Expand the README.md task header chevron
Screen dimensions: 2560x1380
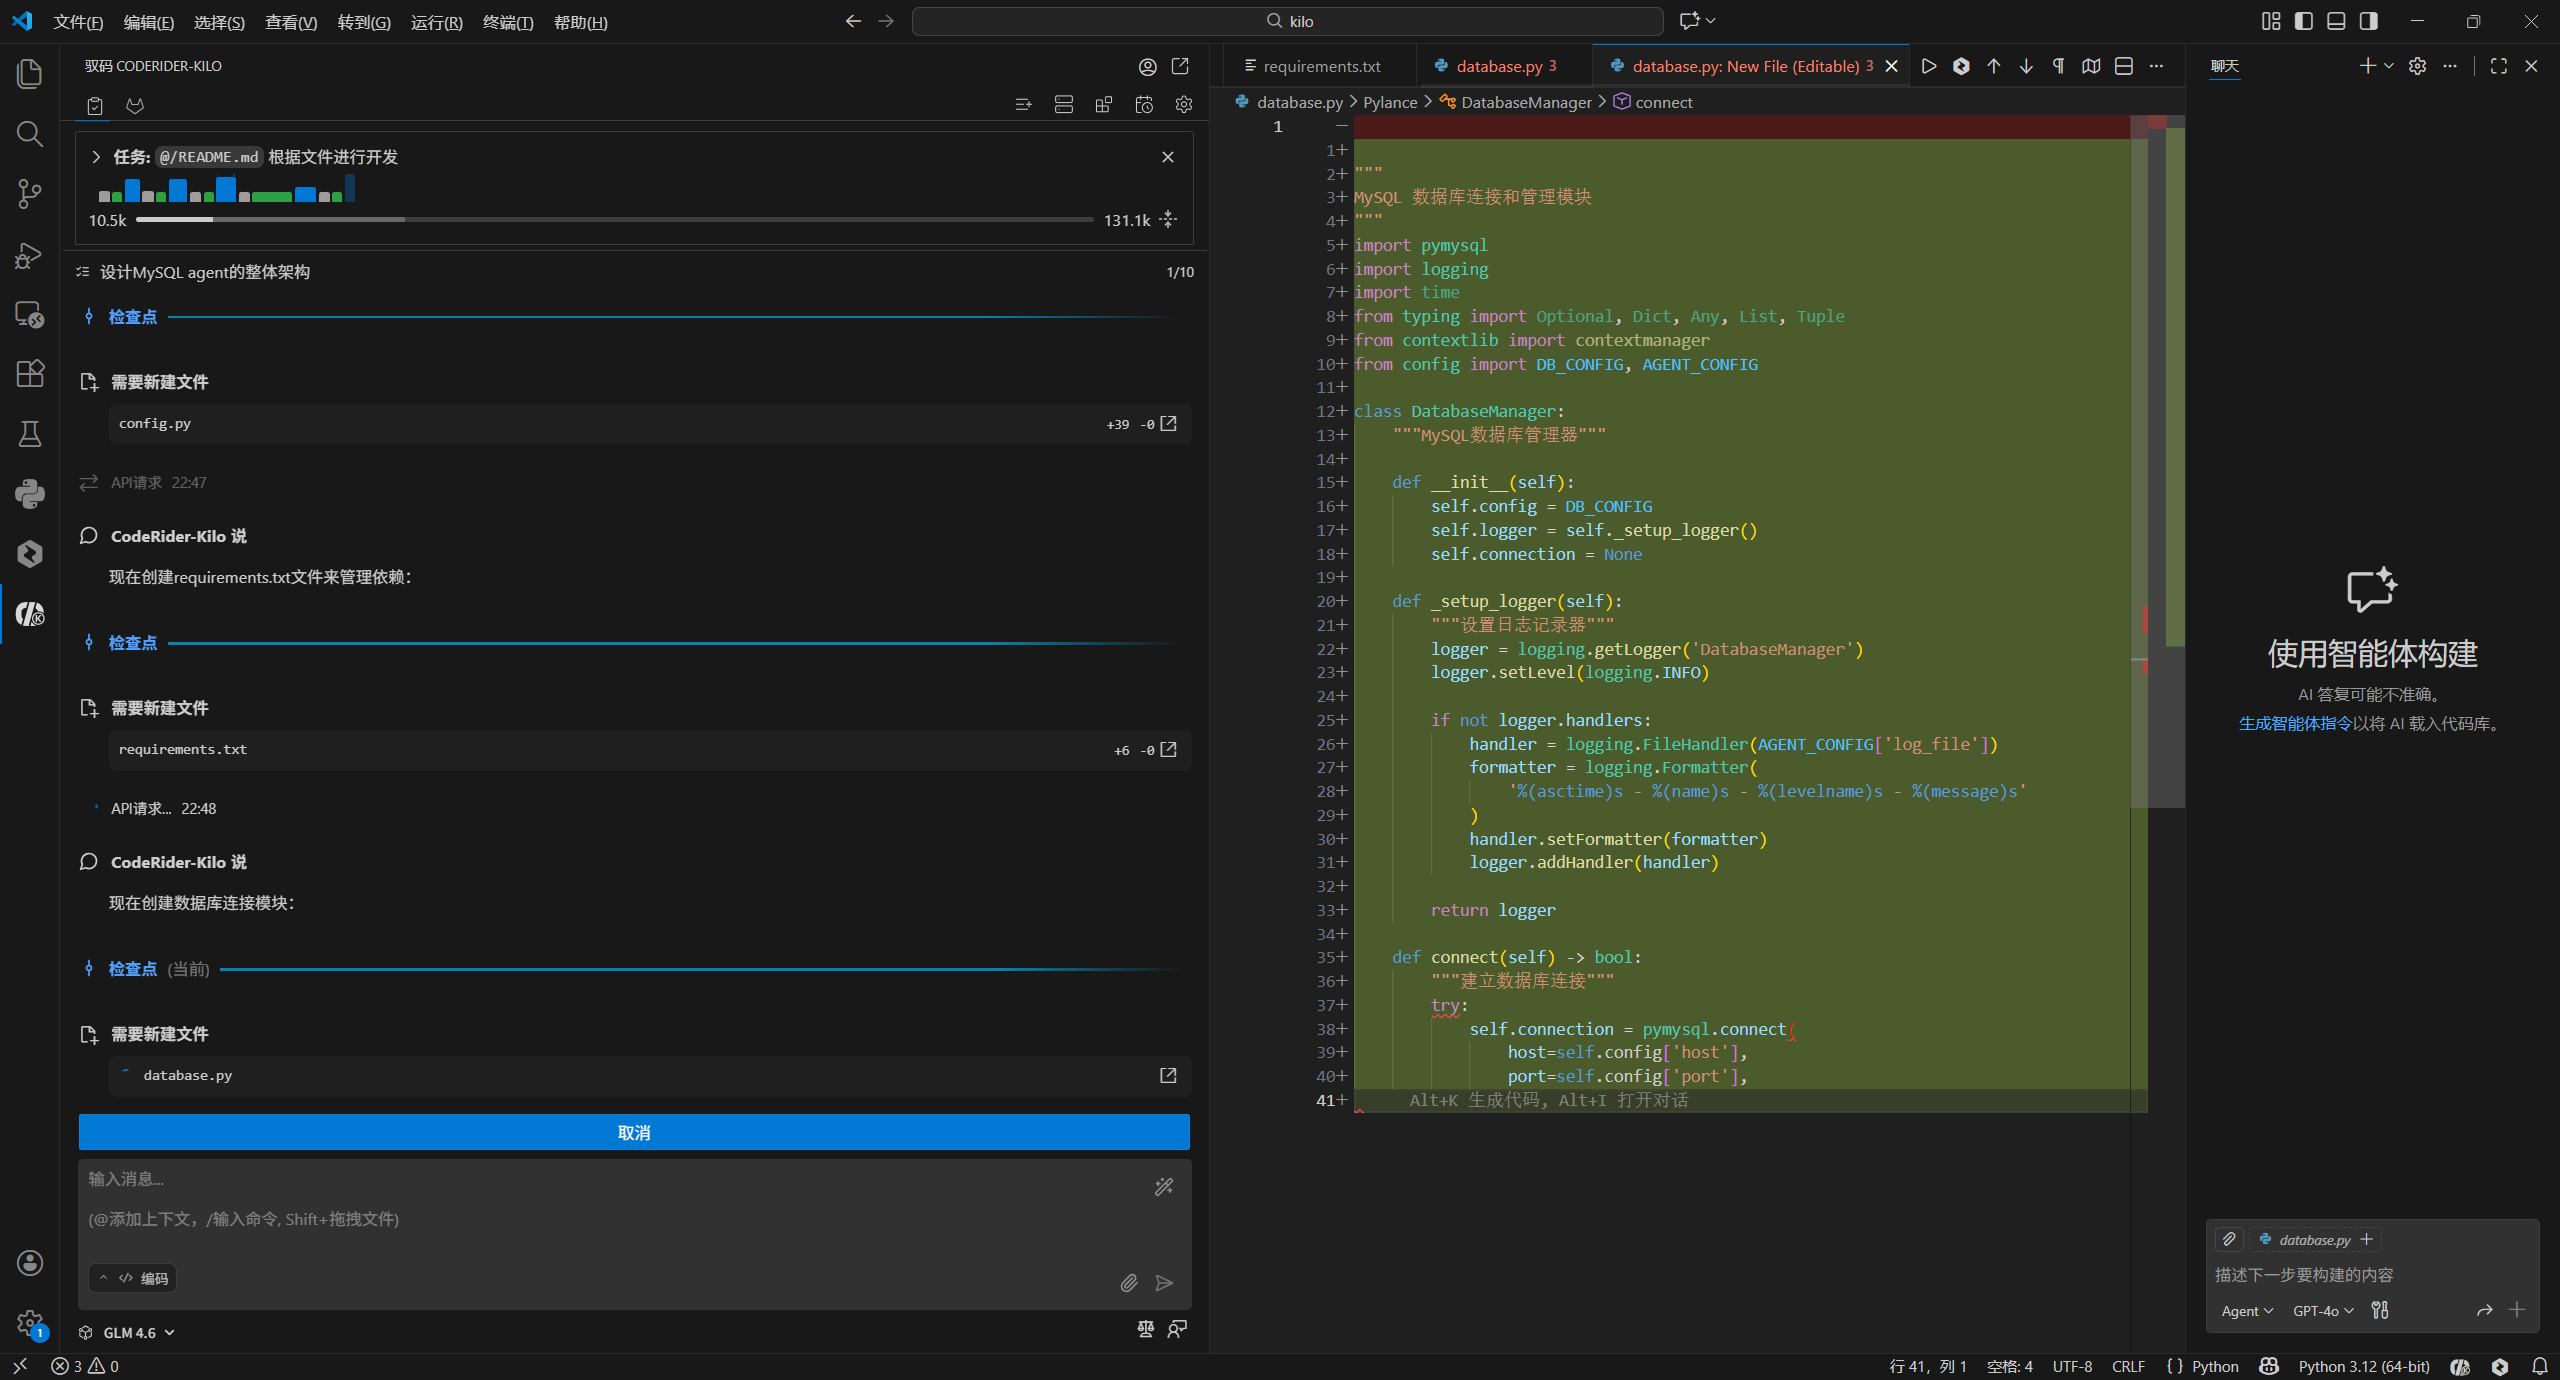point(96,157)
